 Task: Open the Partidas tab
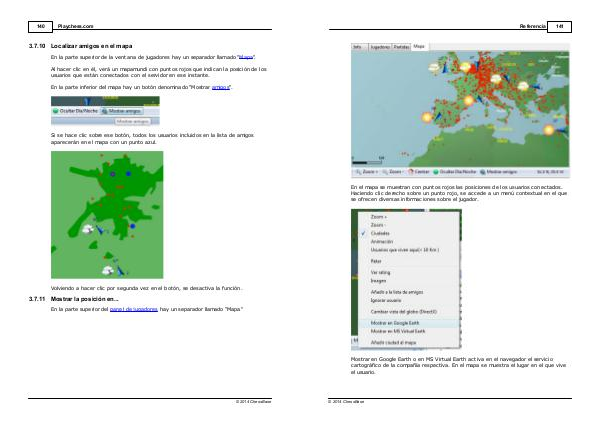[401, 46]
